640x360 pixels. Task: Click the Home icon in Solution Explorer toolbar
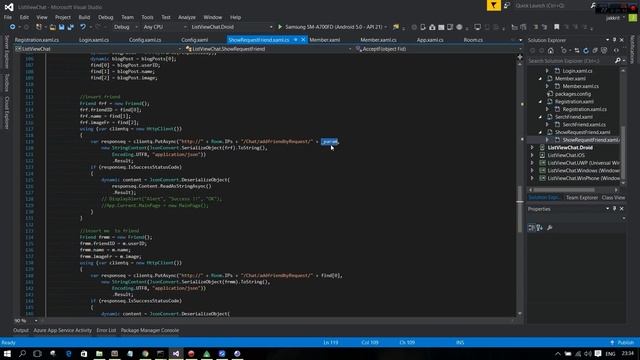[551, 51]
